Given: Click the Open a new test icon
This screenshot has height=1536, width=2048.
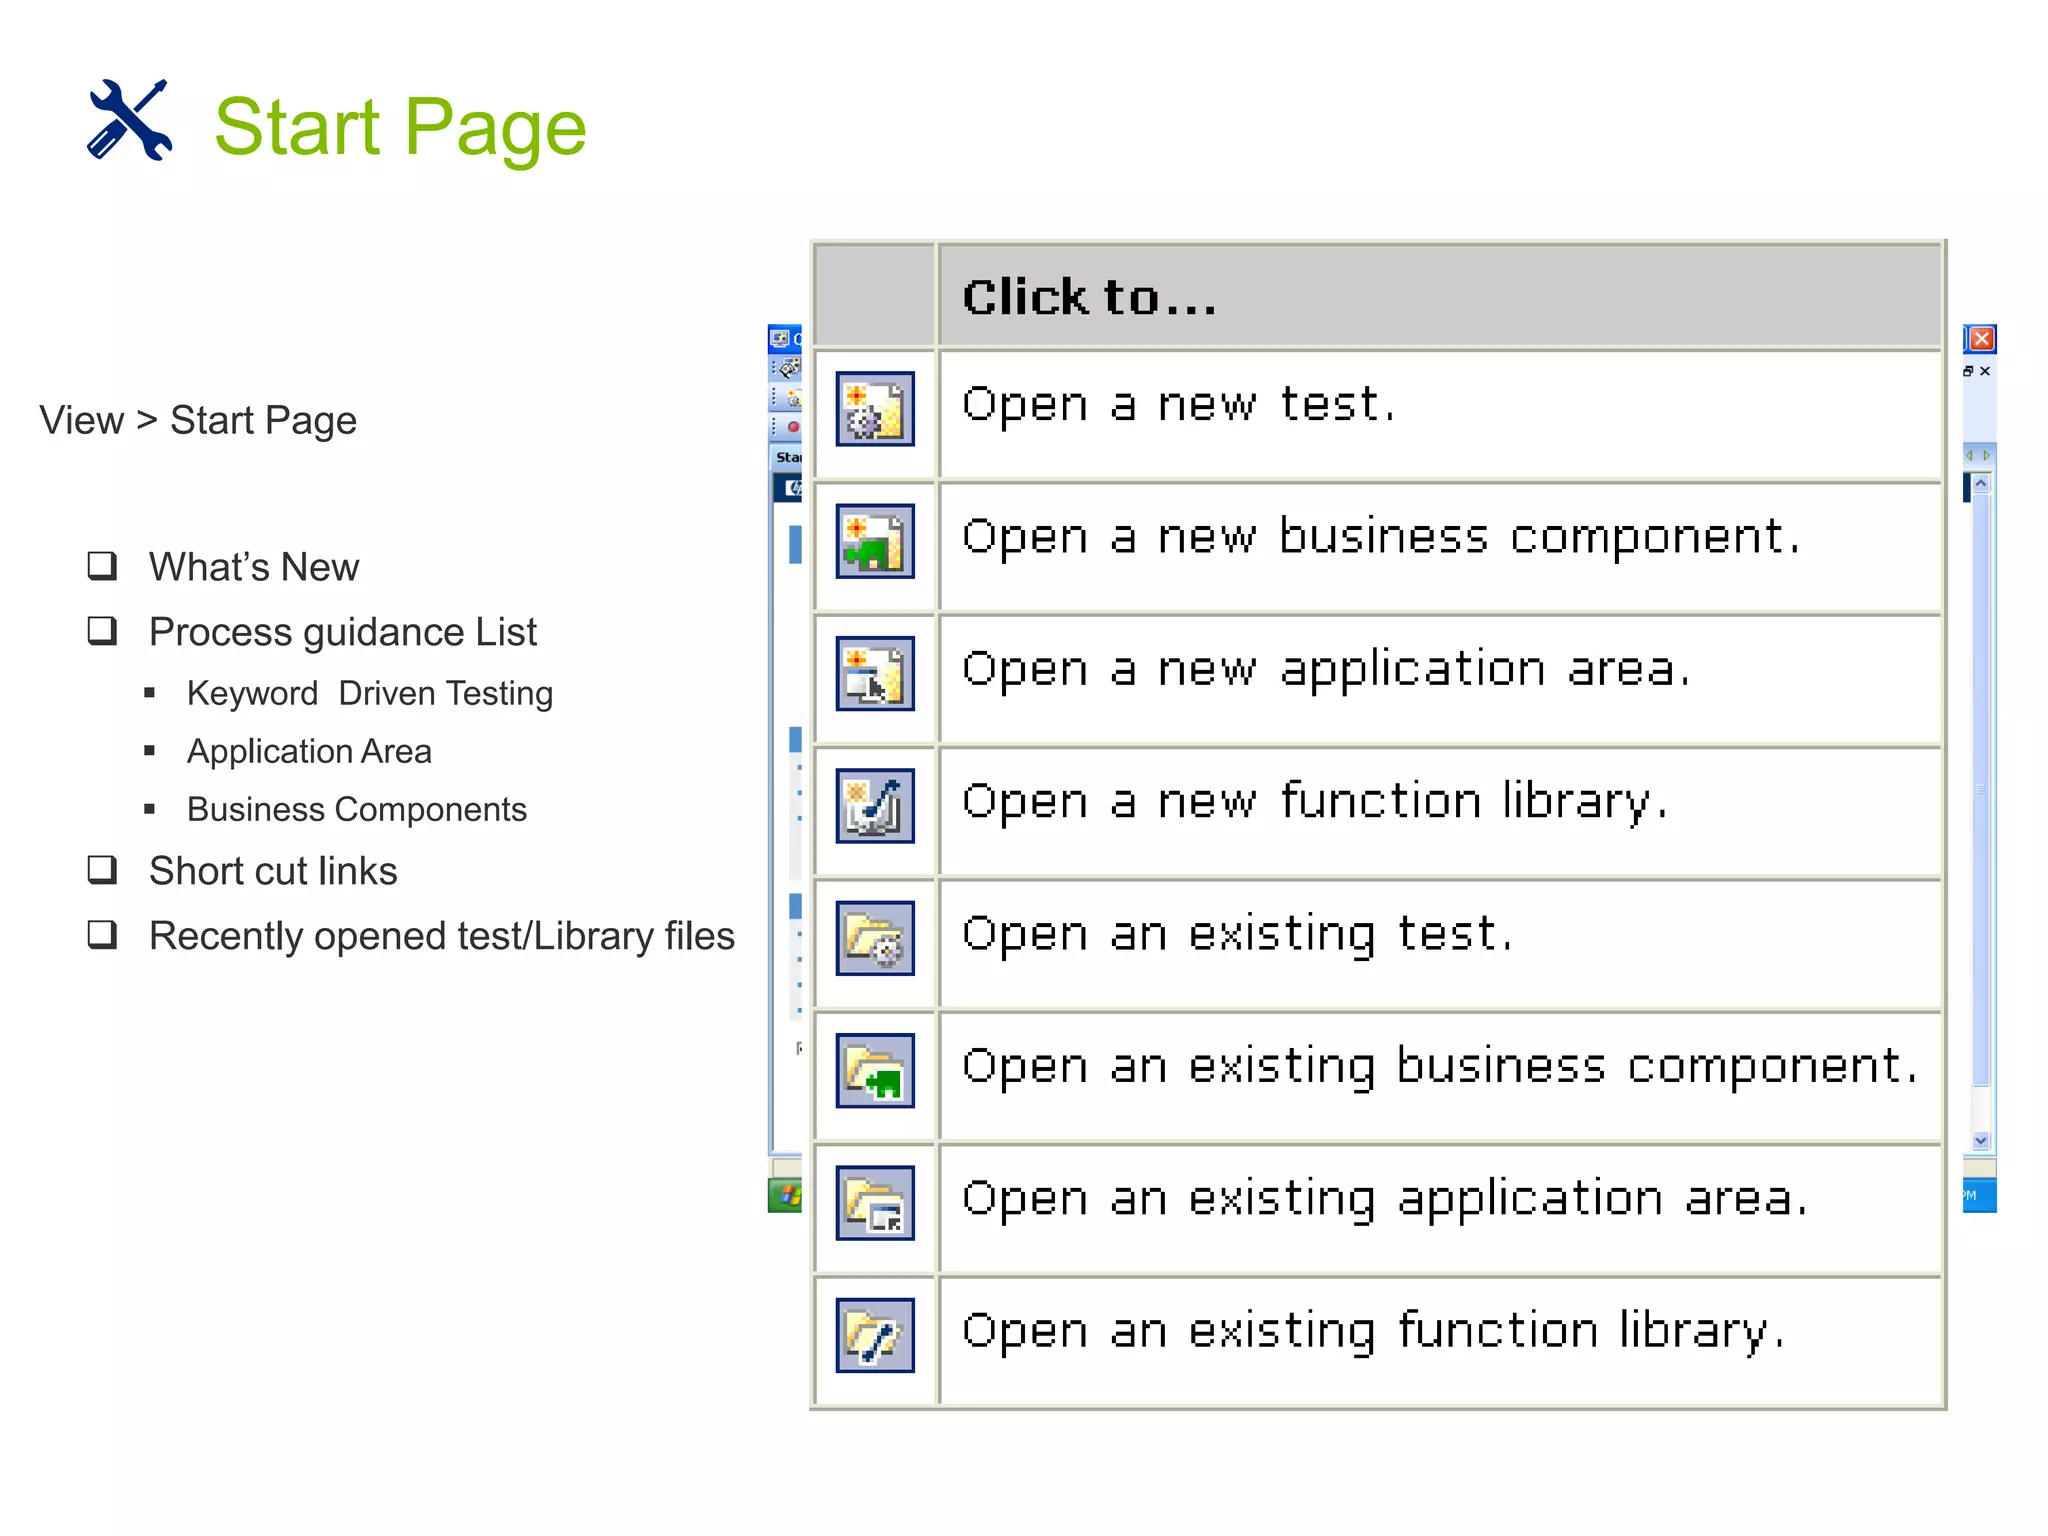Looking at the screenshot, I should point(875,409).
